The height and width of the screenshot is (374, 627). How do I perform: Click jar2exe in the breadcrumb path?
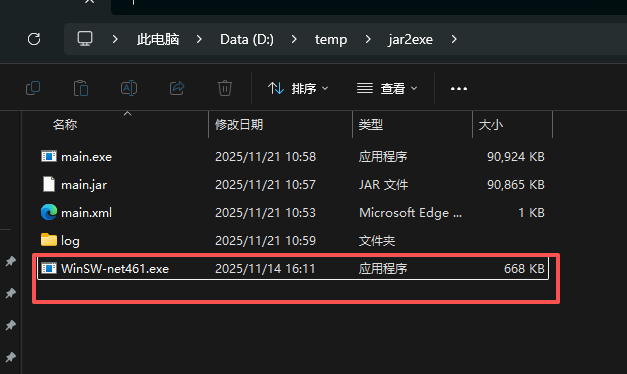pos(410,40)
